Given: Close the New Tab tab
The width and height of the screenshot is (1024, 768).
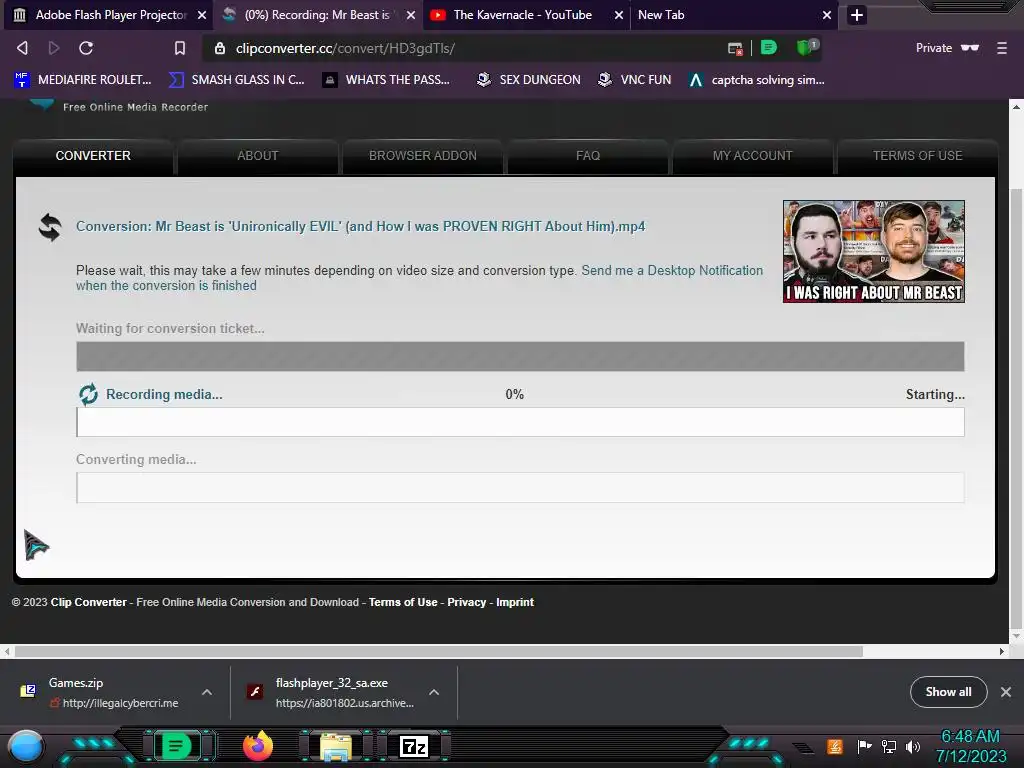Looking at the screenshot, I should (827, 15).
